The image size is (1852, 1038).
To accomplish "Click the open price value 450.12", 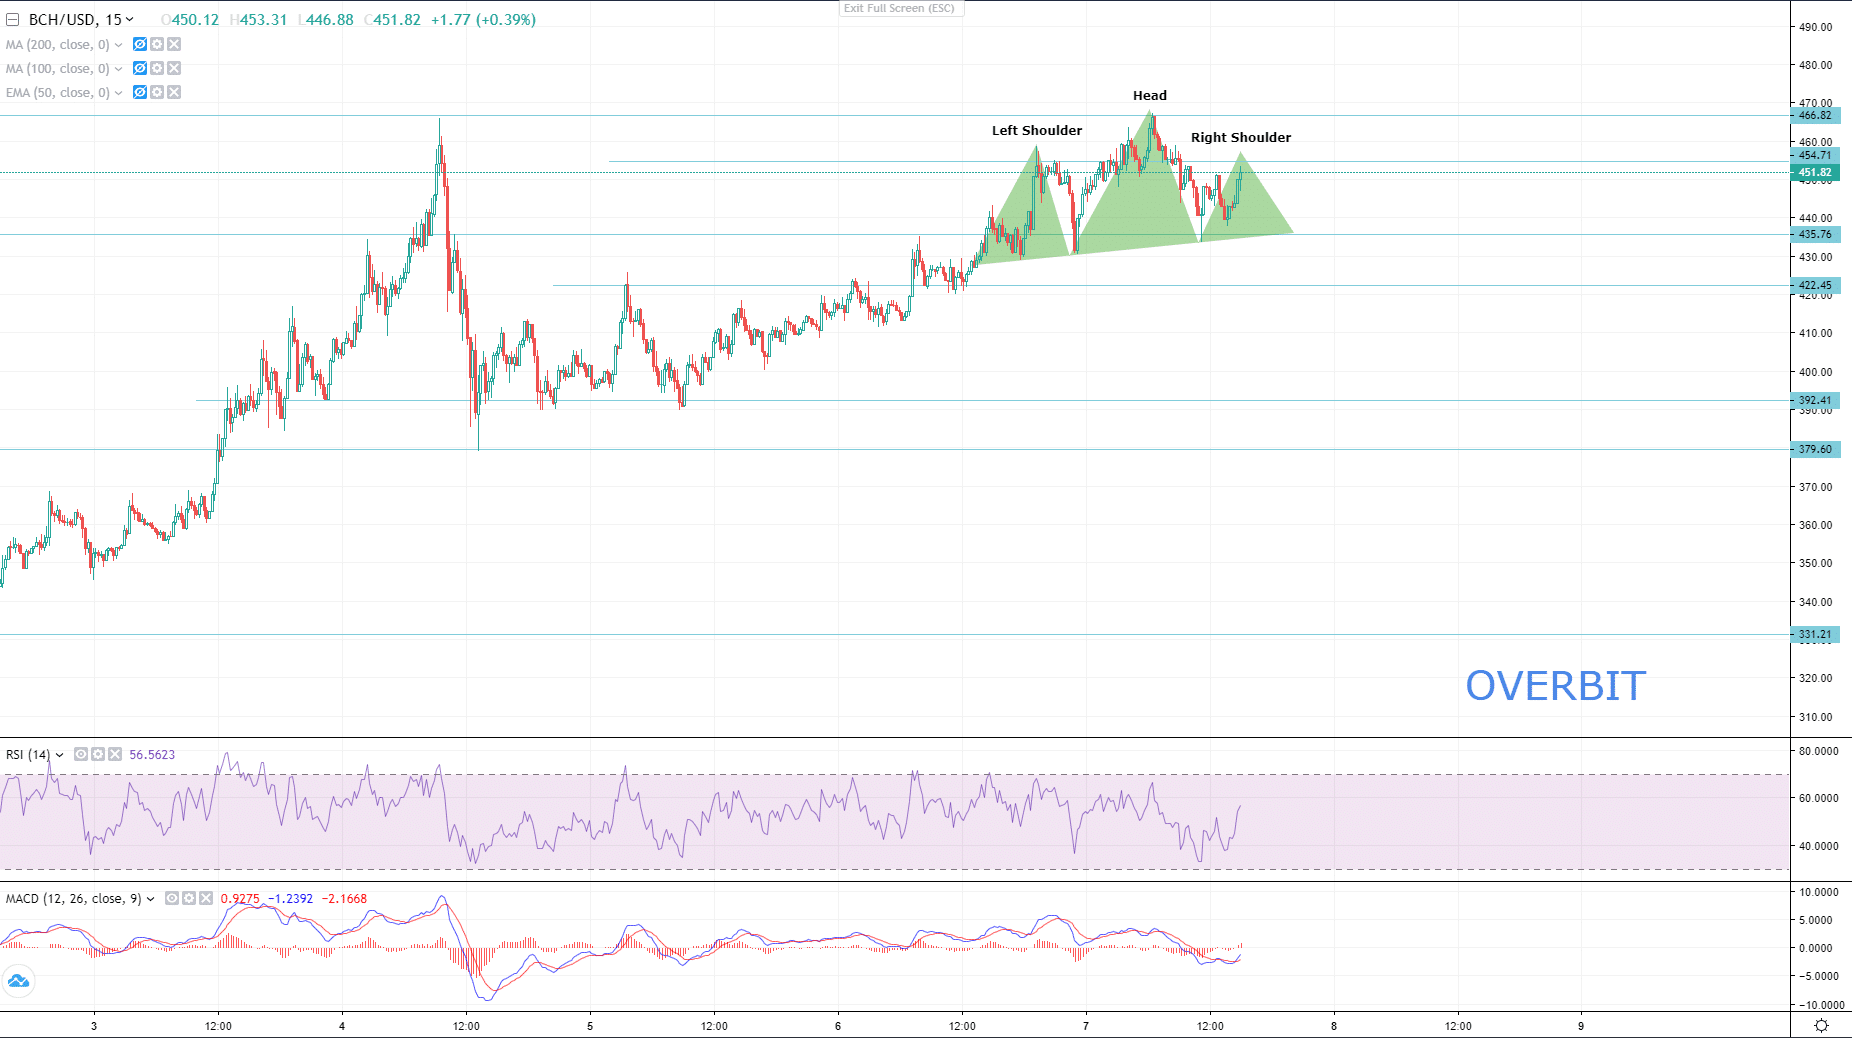I will tap(195, 20).
